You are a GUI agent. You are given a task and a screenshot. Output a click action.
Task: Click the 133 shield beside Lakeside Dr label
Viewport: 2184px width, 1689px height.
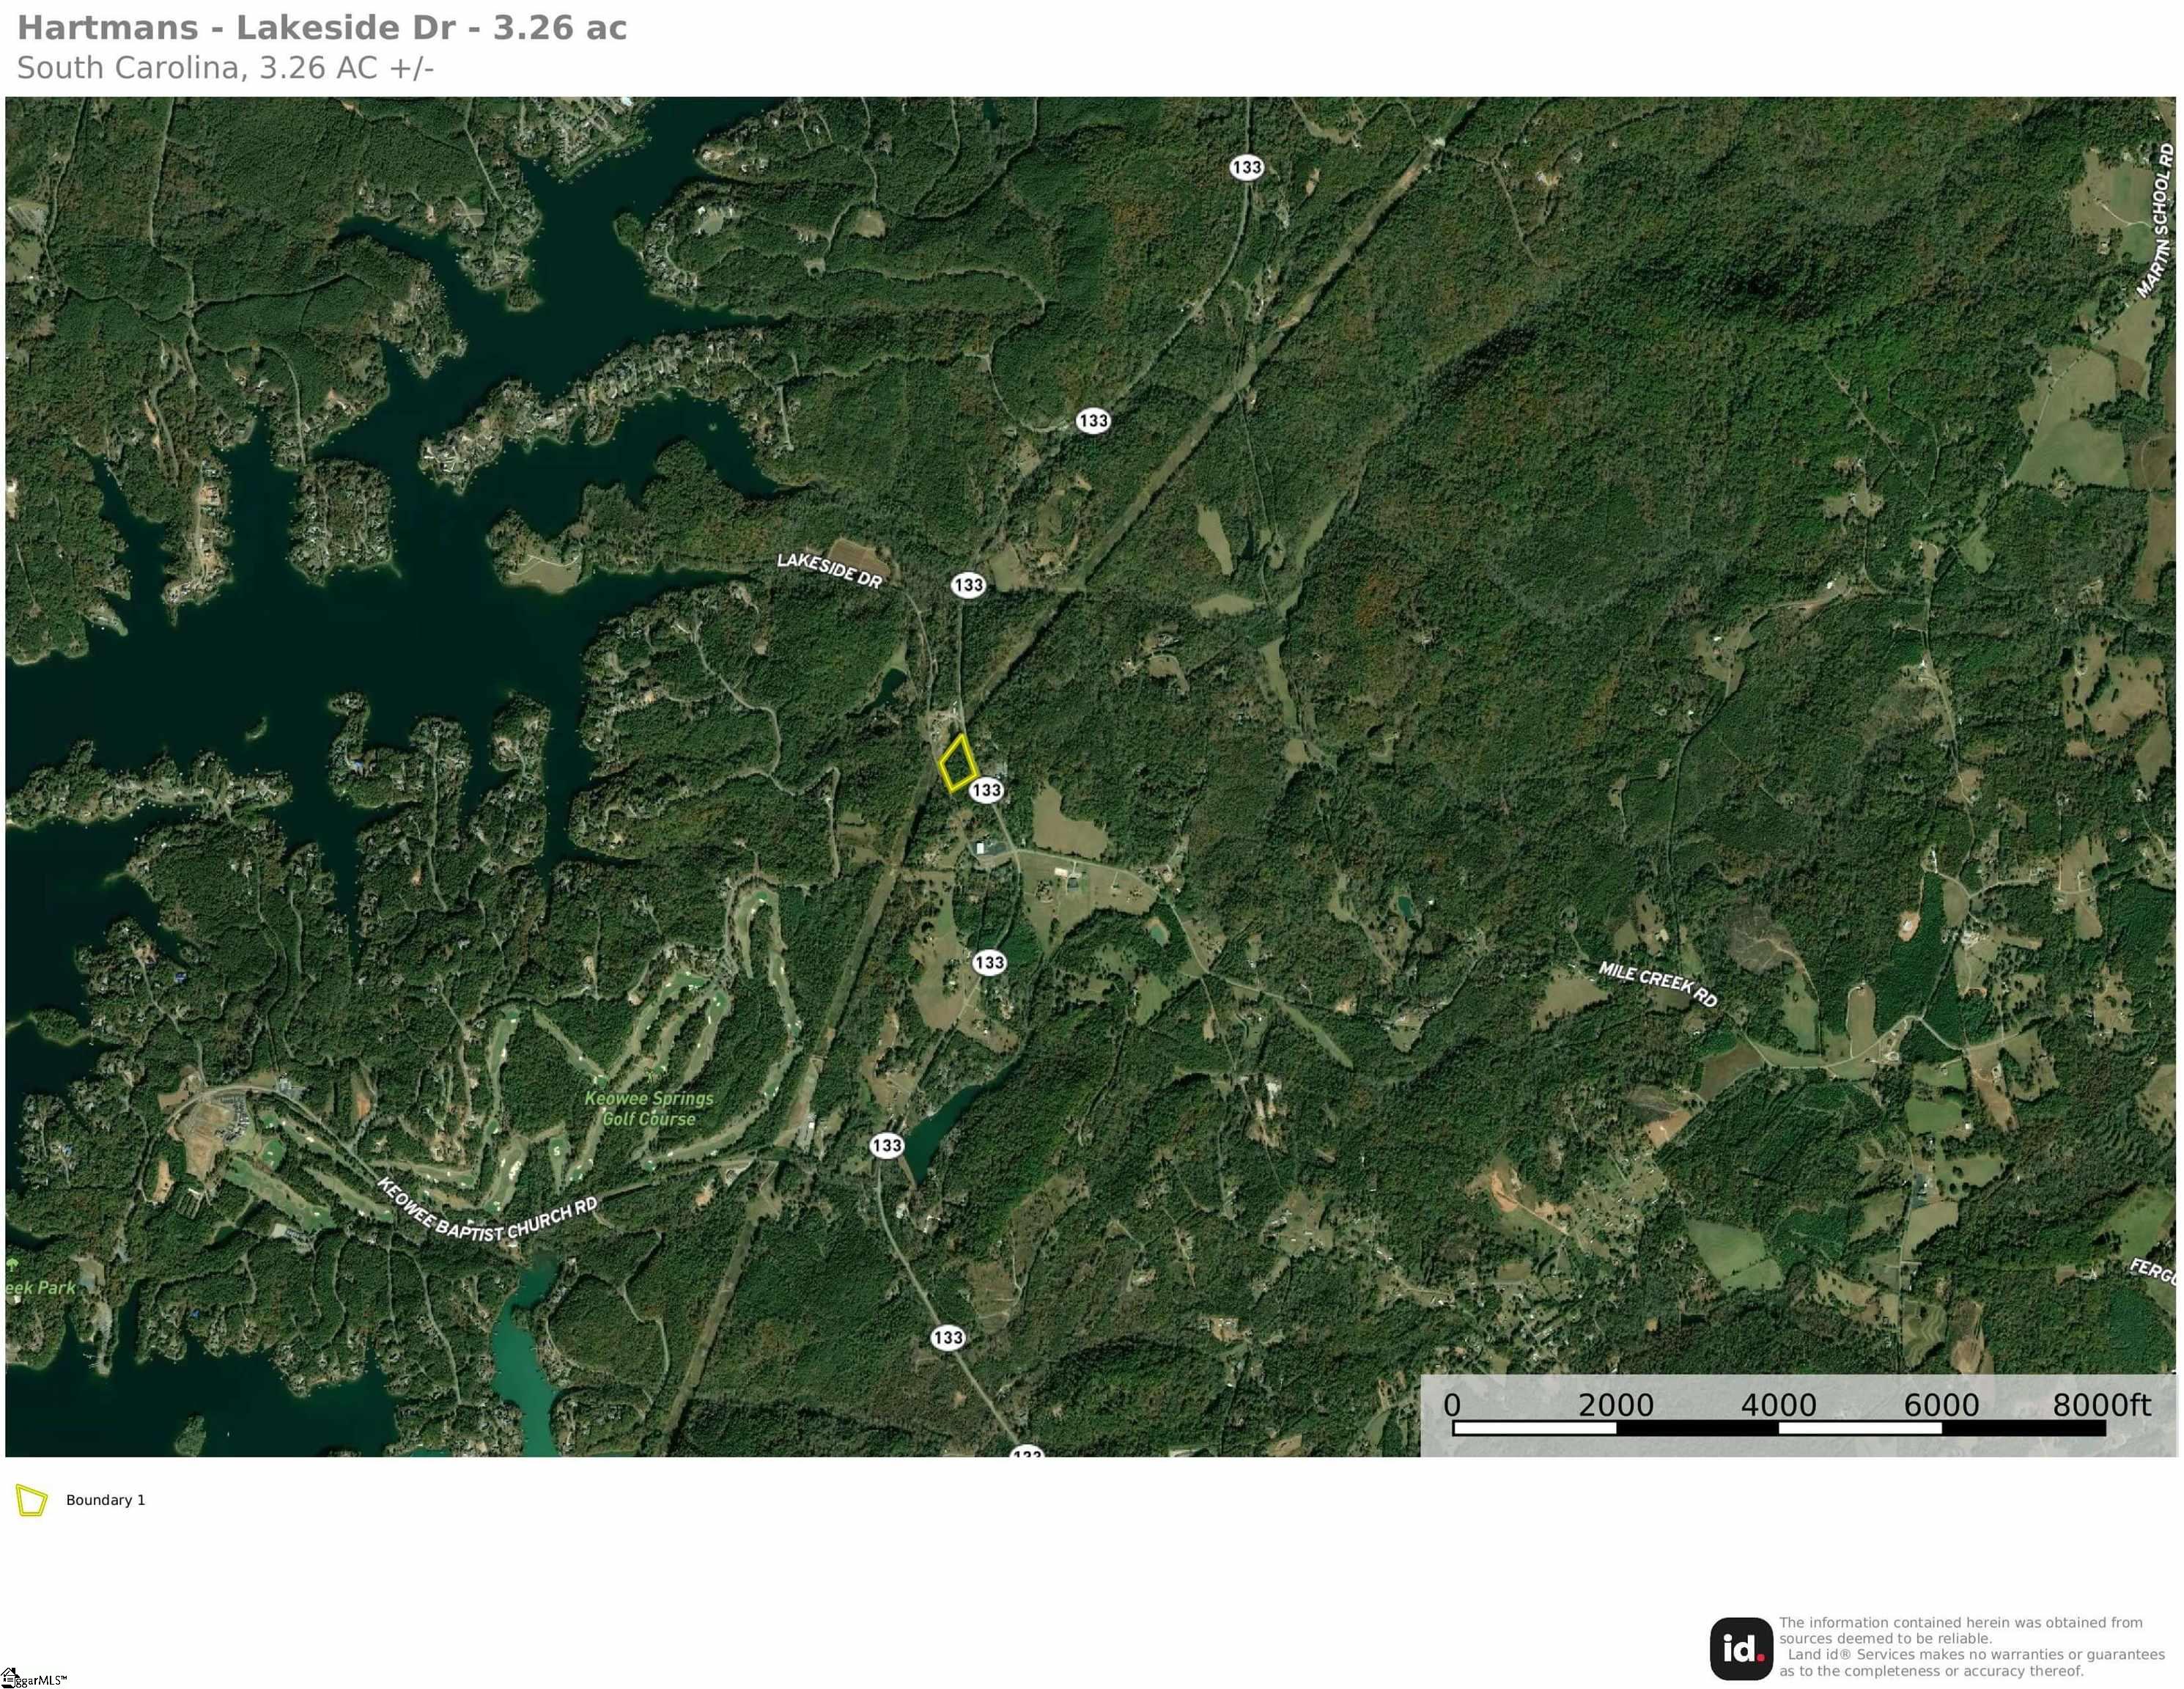[x=967, y=584]
